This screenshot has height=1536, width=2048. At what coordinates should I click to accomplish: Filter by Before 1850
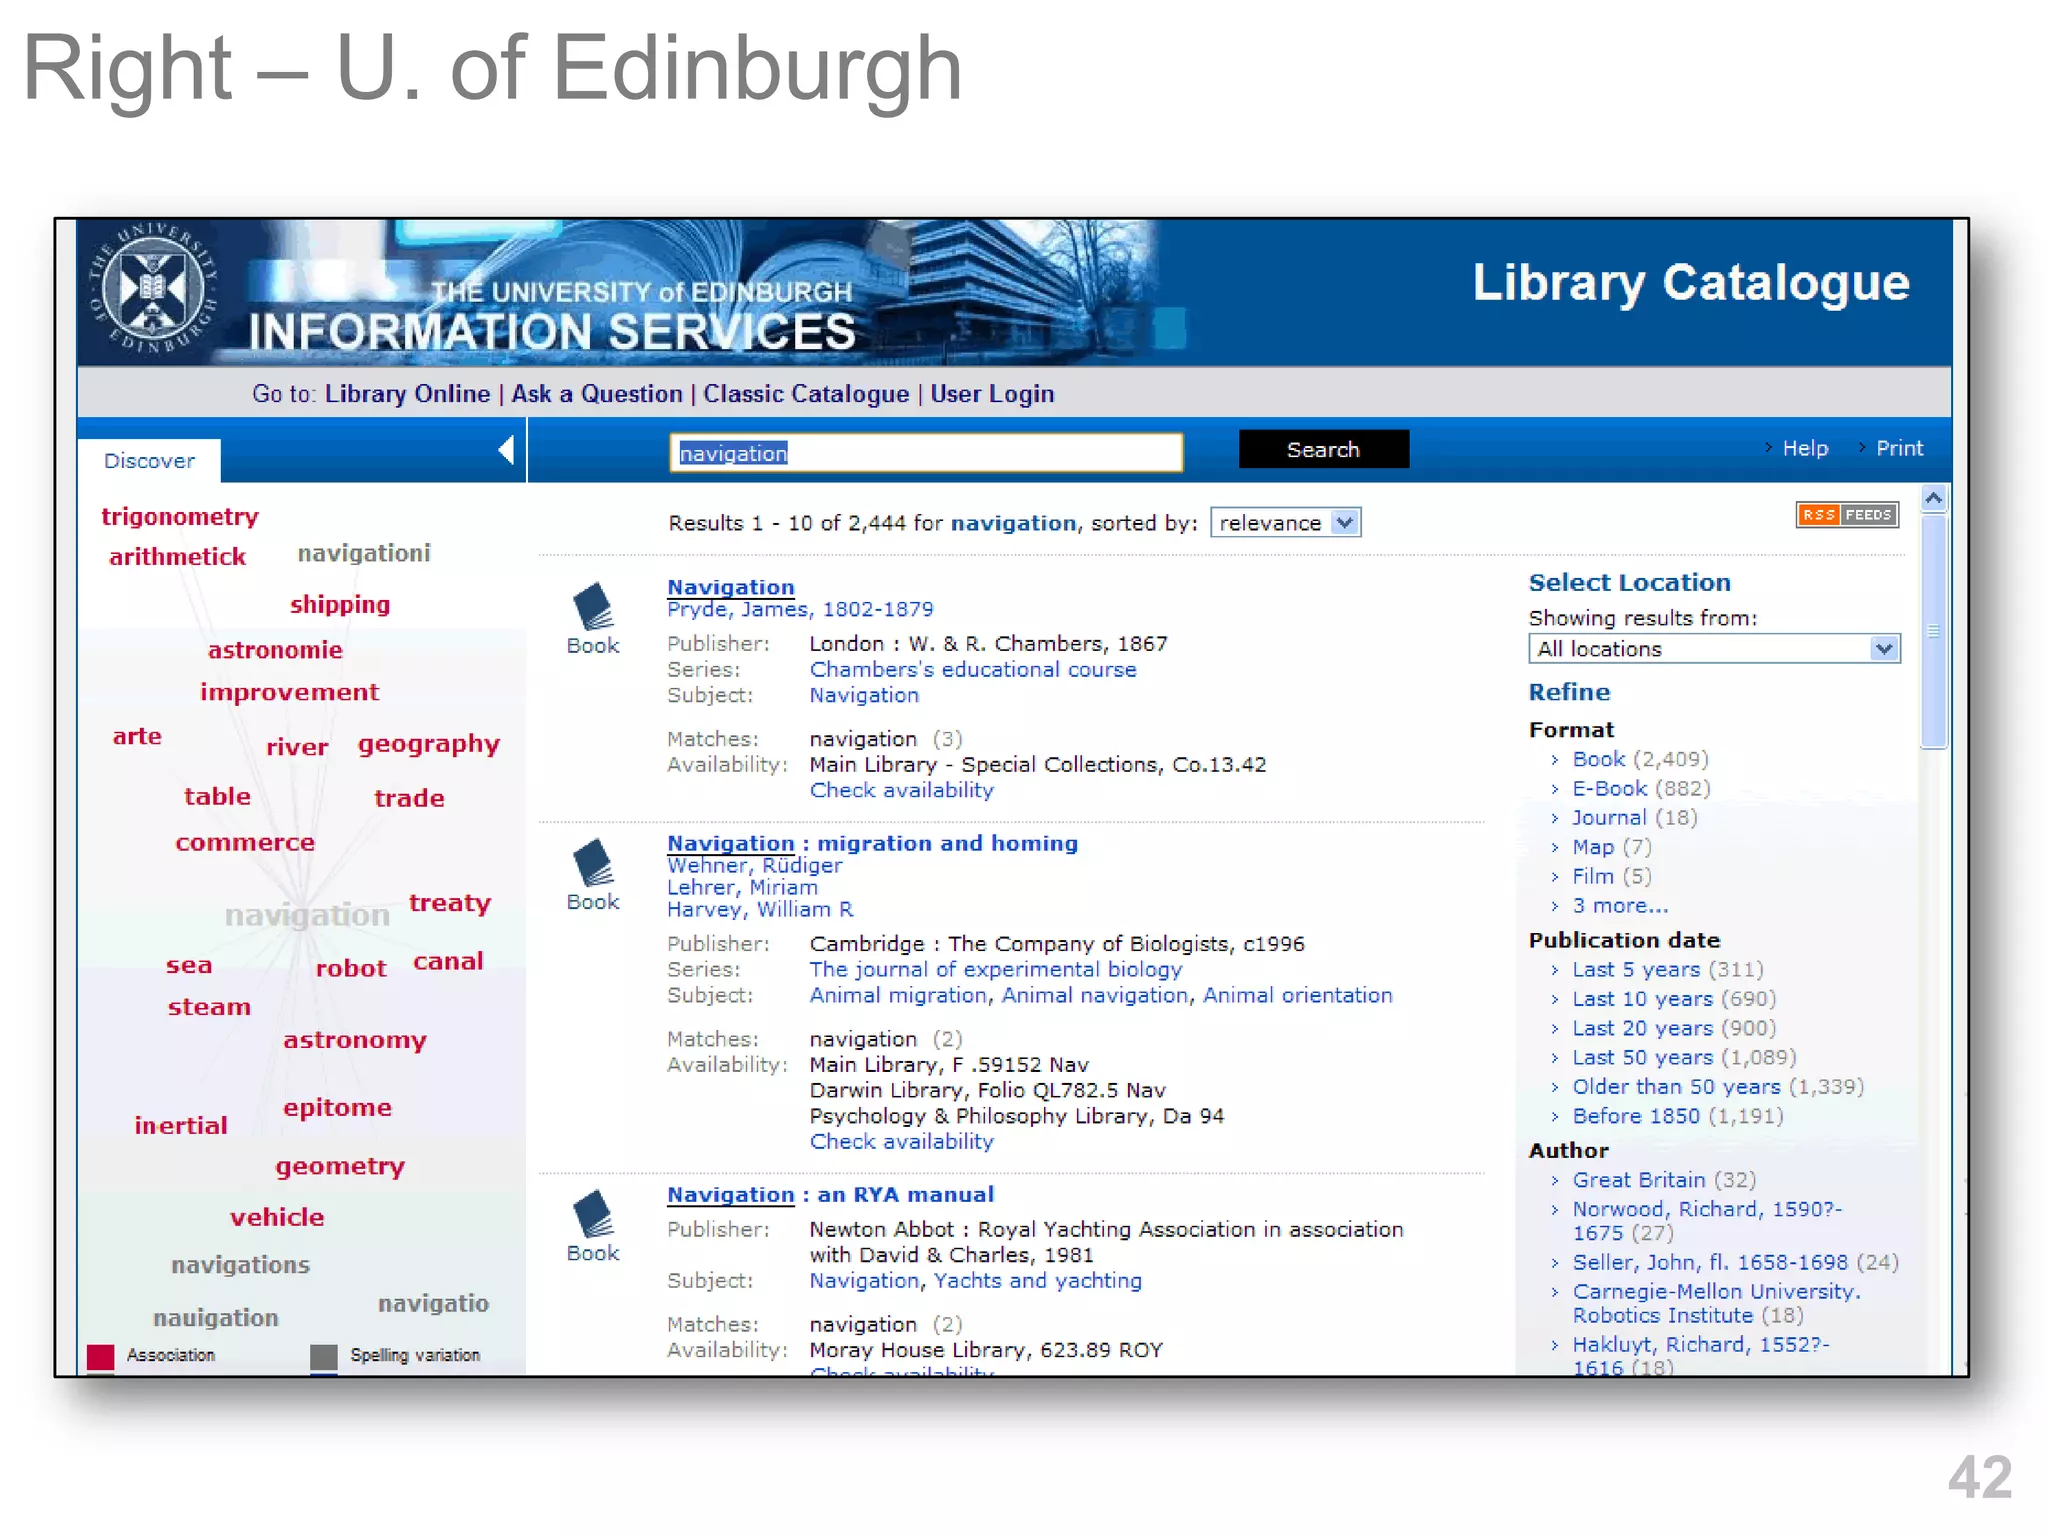click(1678, 1116)
